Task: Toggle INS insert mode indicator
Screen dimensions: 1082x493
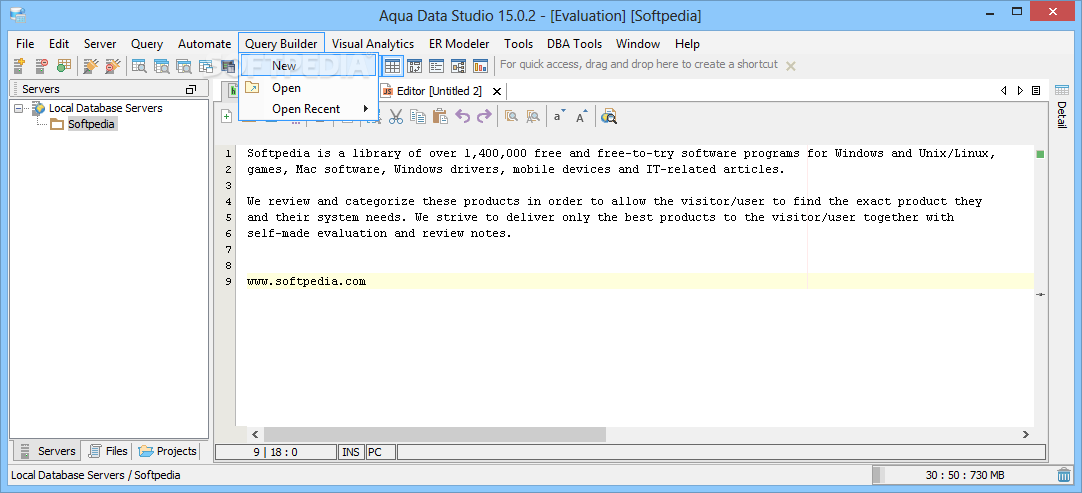Action: pyautogui.click(x=351, y=452)
